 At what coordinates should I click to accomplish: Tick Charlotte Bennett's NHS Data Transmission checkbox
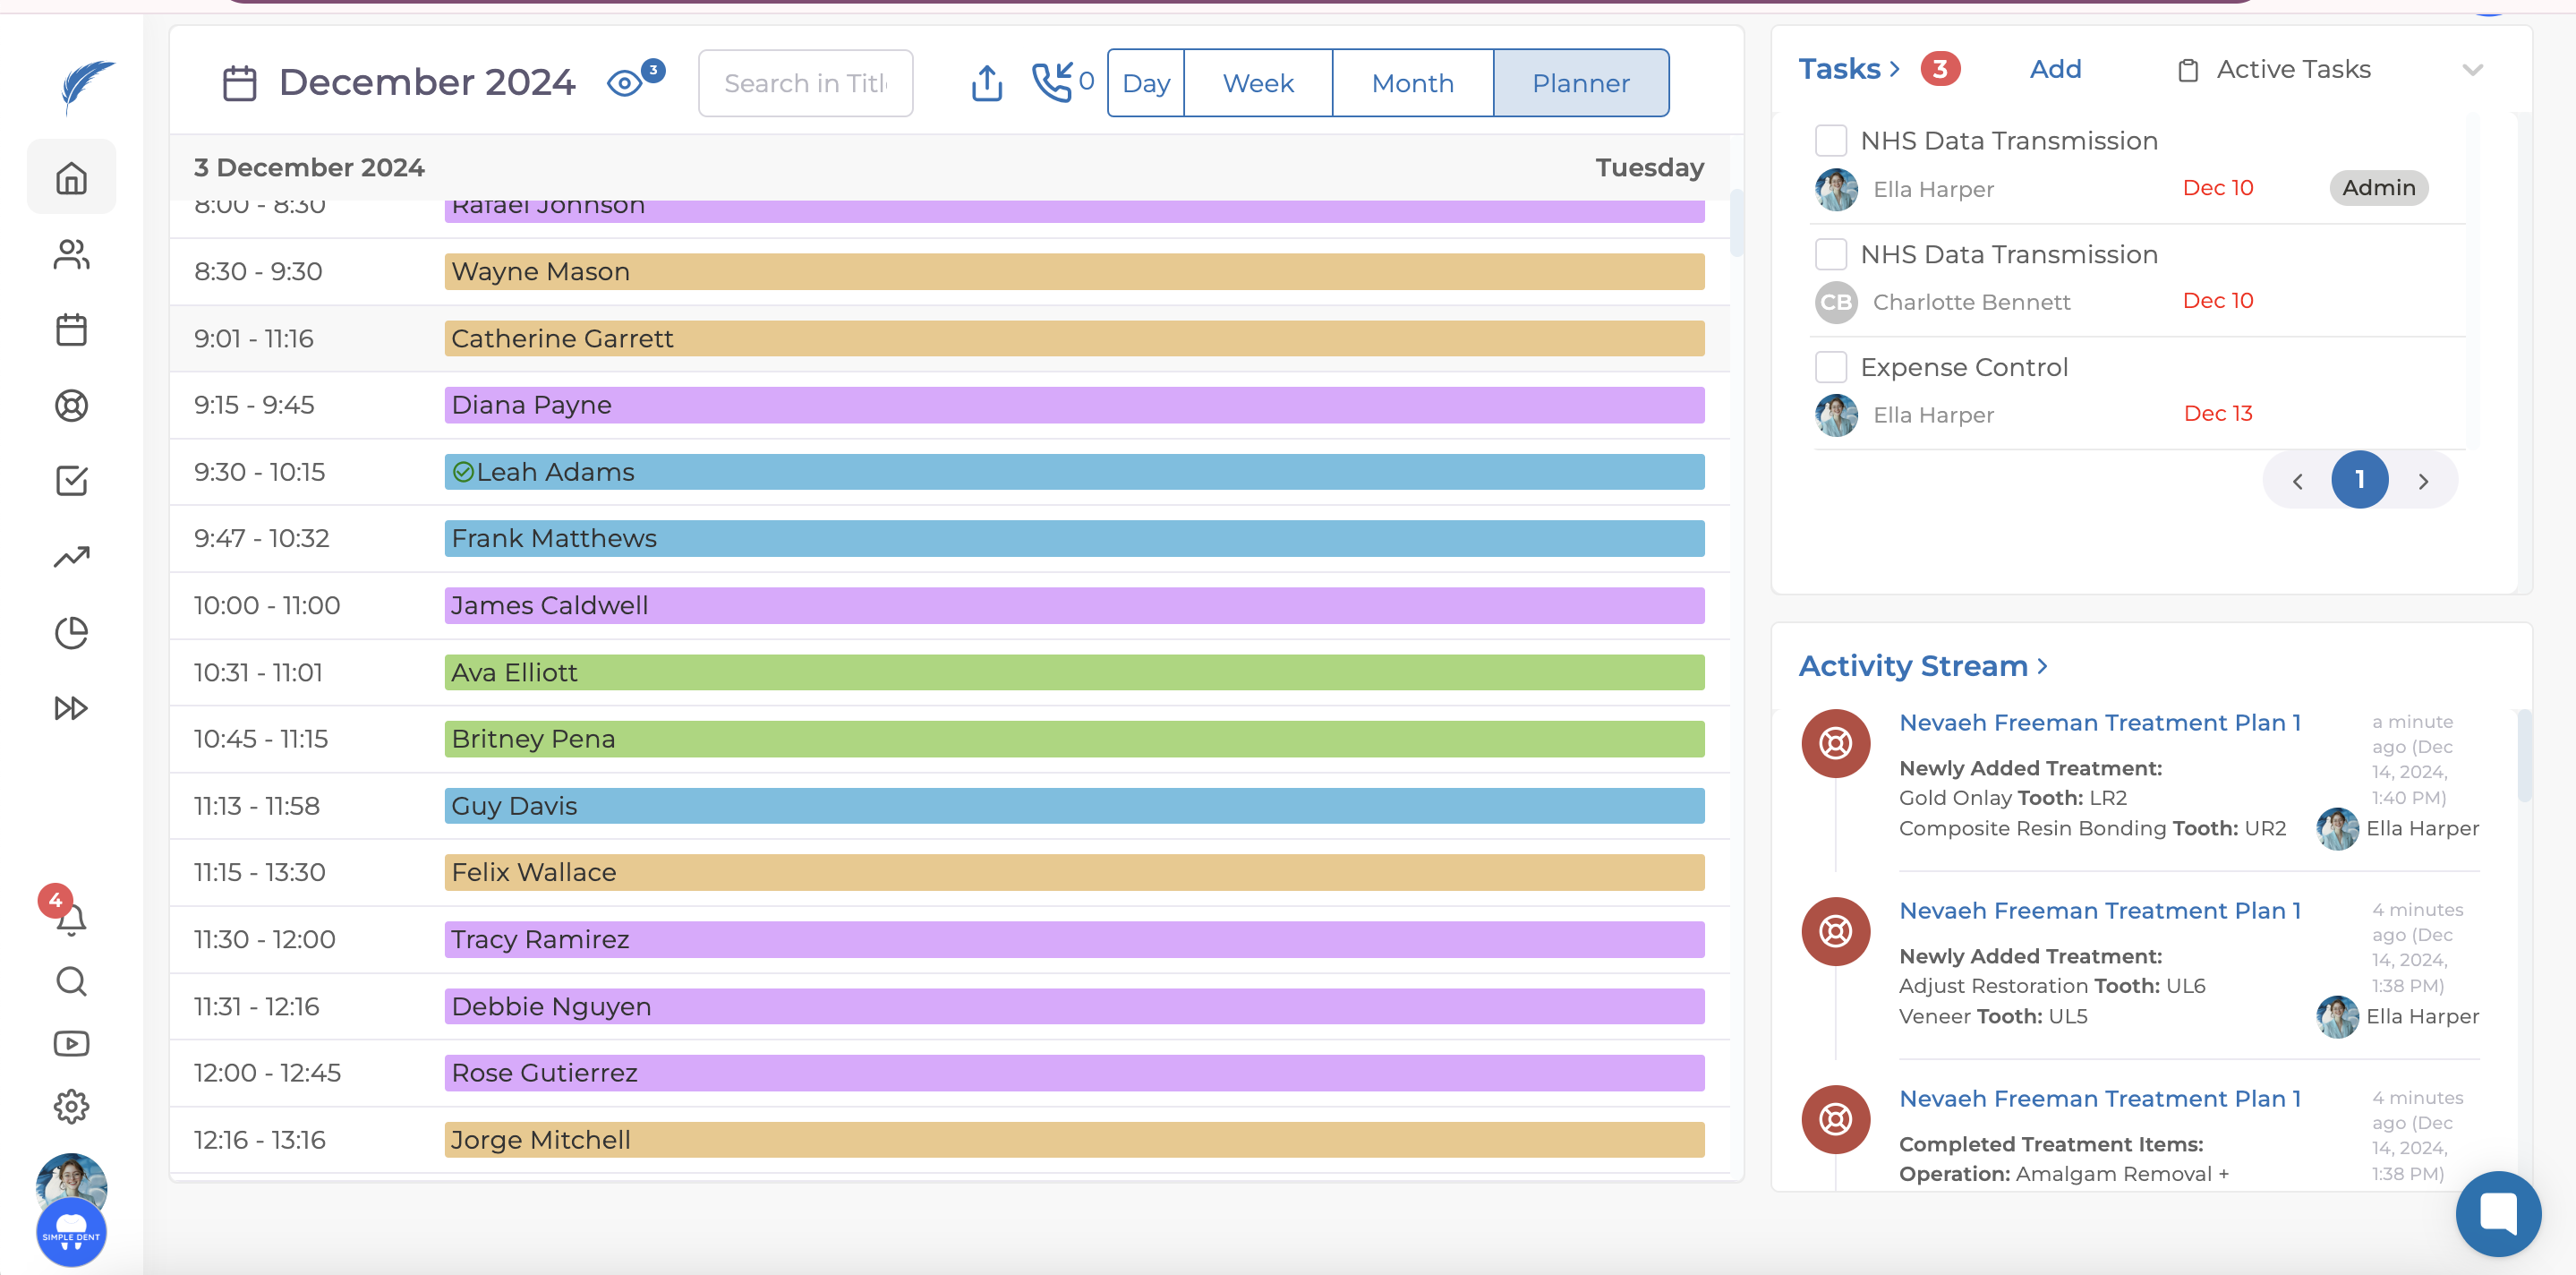click(1830, 254)
